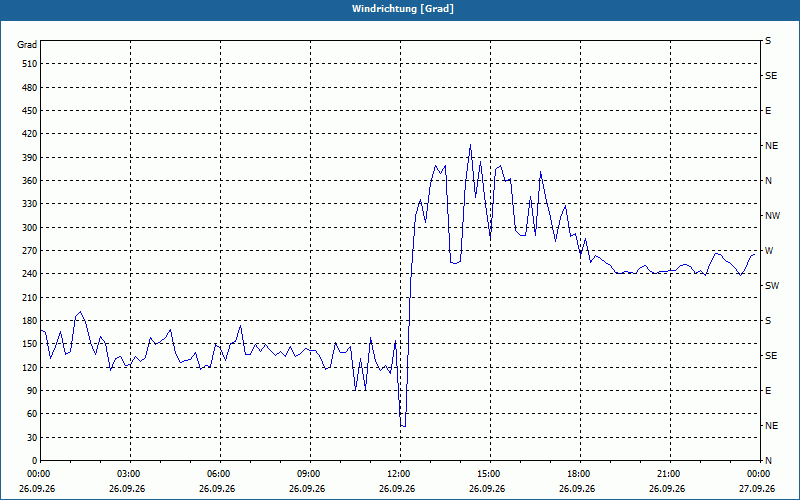Click the wind curve's highest peak above 390
This screenshot has height=500, width=800.
pos(470,145)
